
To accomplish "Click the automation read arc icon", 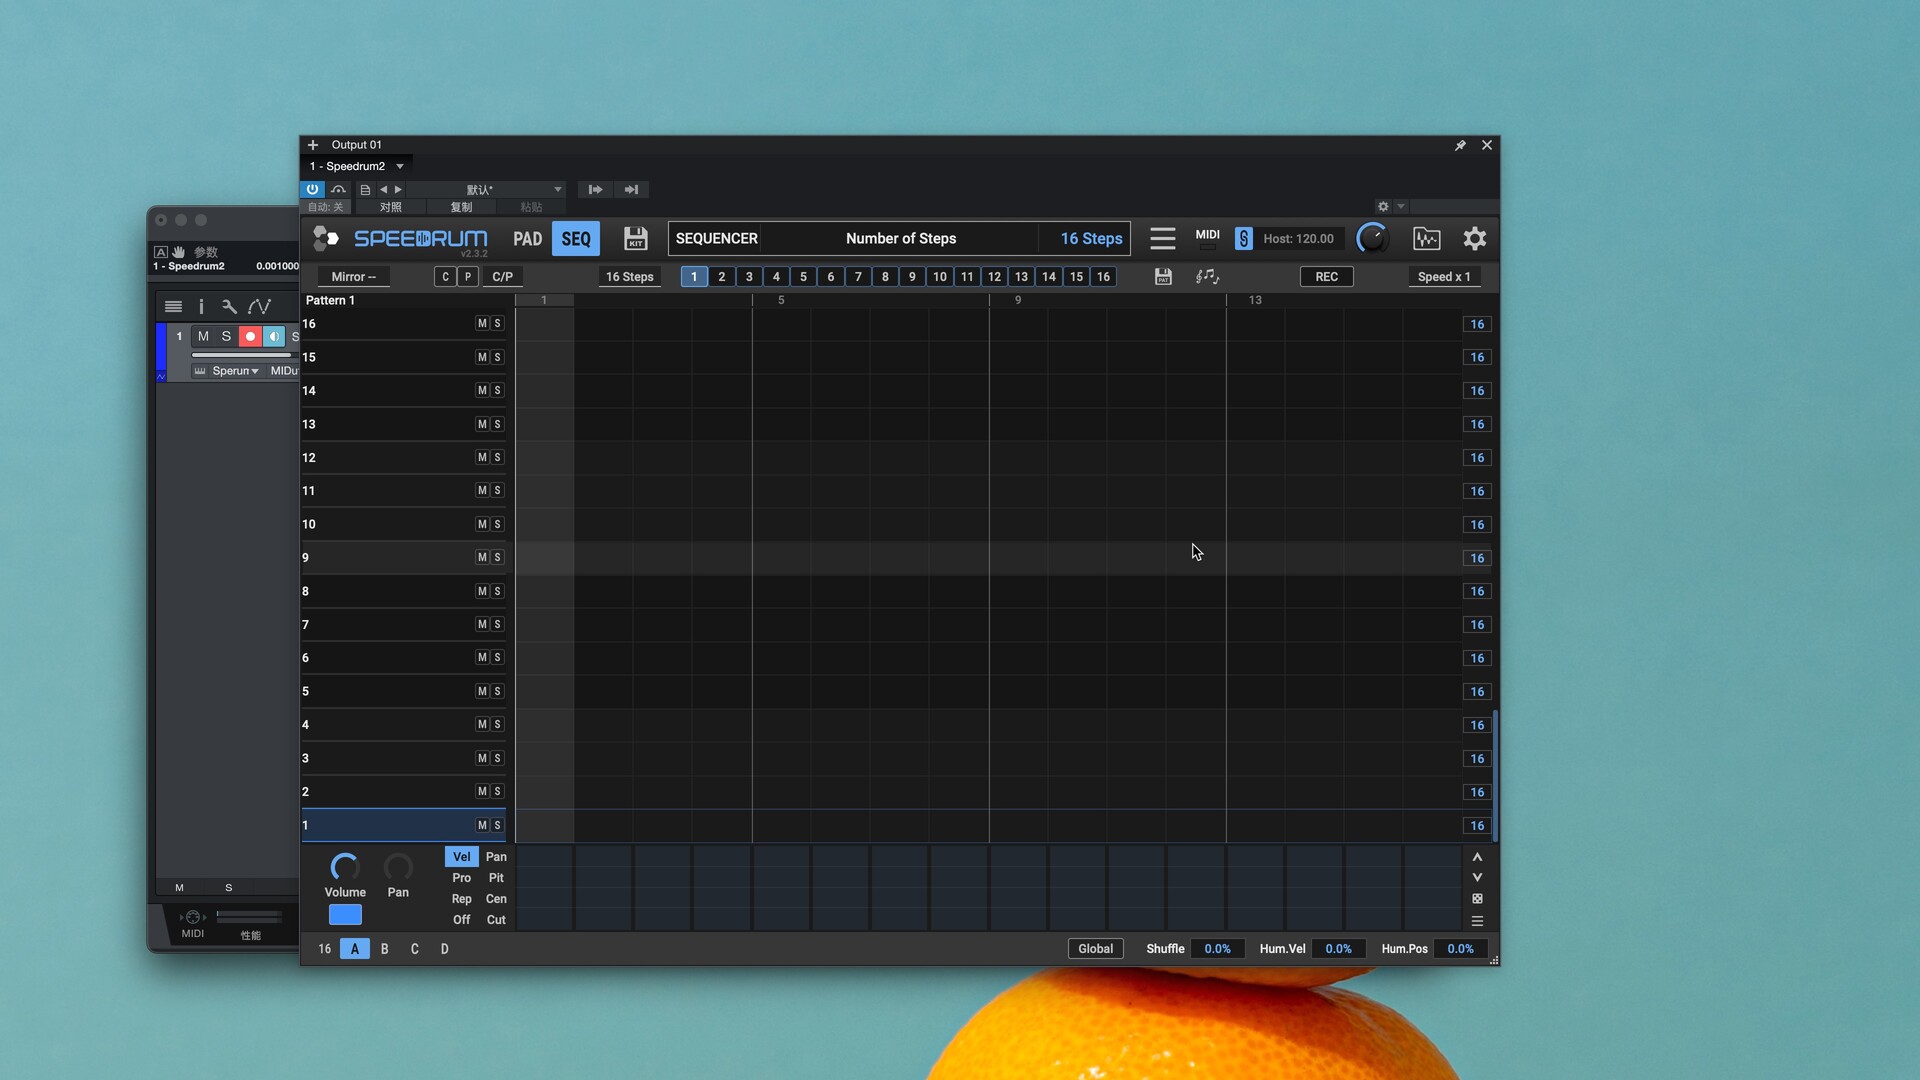I will click(x=339, y=189).
